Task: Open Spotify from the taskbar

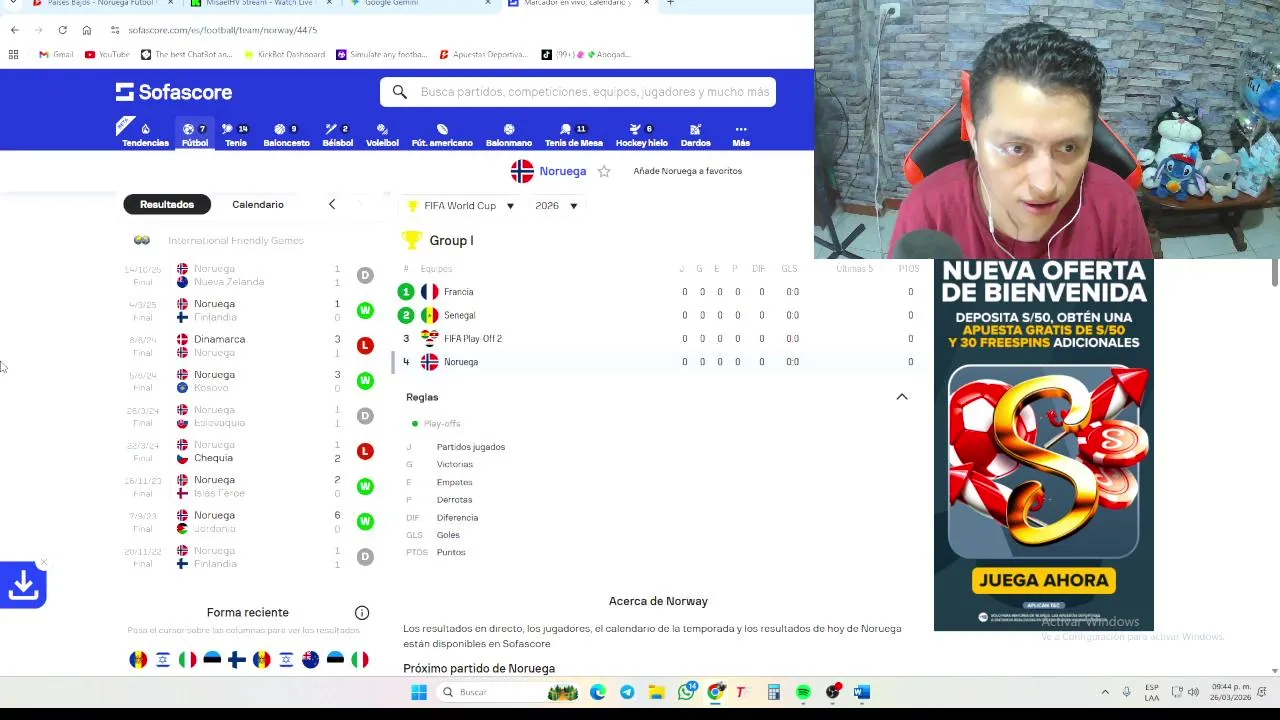Action: [803, 692]
